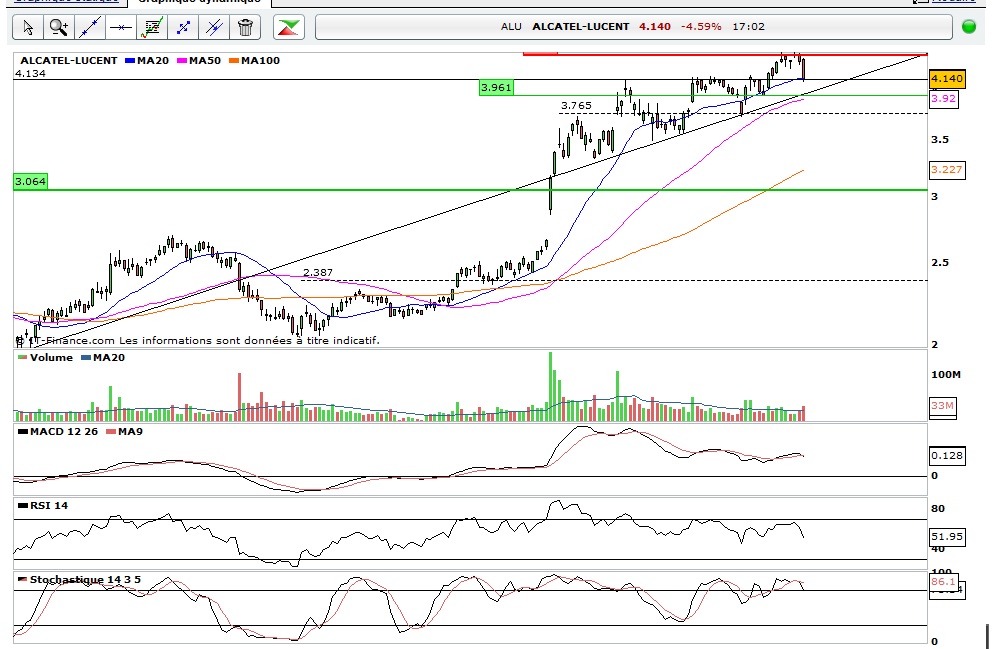Click the RSI 14 legend label

[x=43, y=506]
